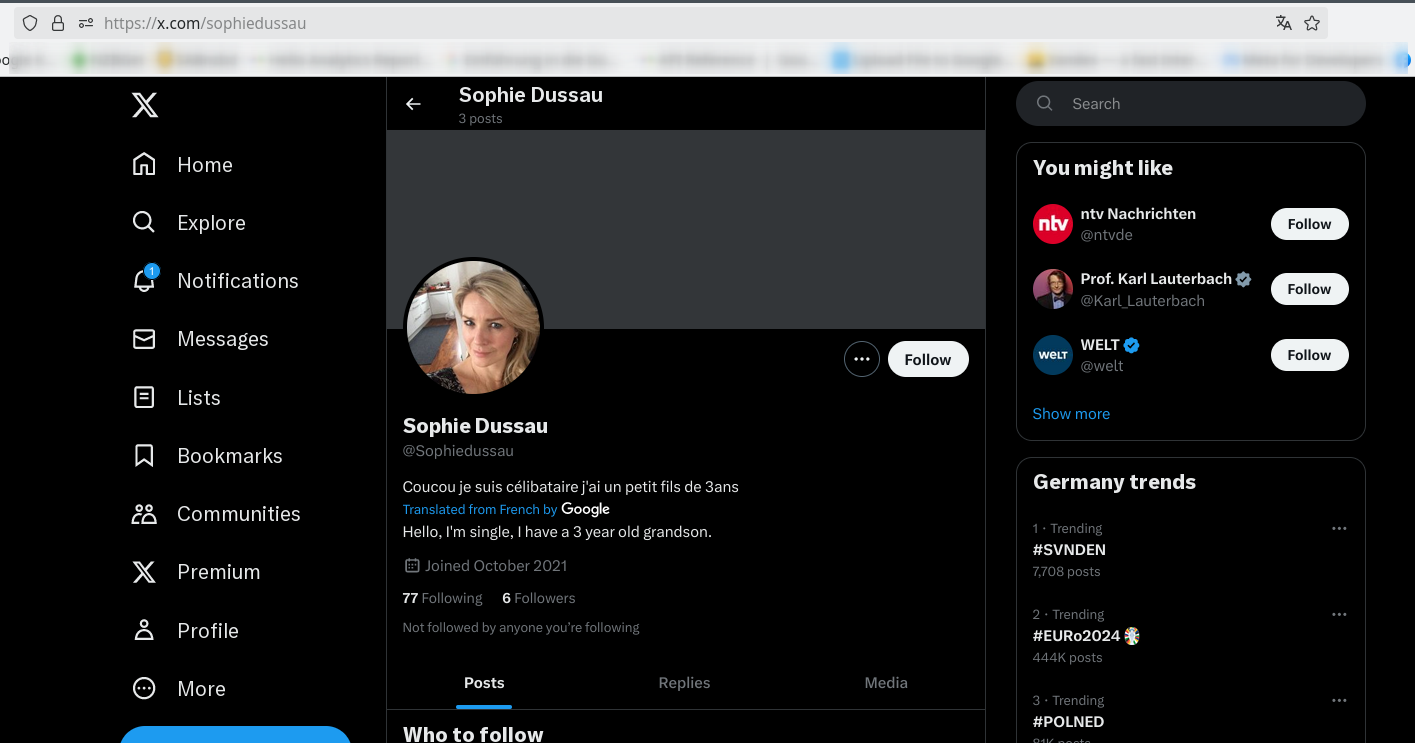Screen dimensions: 1415x743
Task: Open profile's three-dot more options menu
Action: pos(862,360)
